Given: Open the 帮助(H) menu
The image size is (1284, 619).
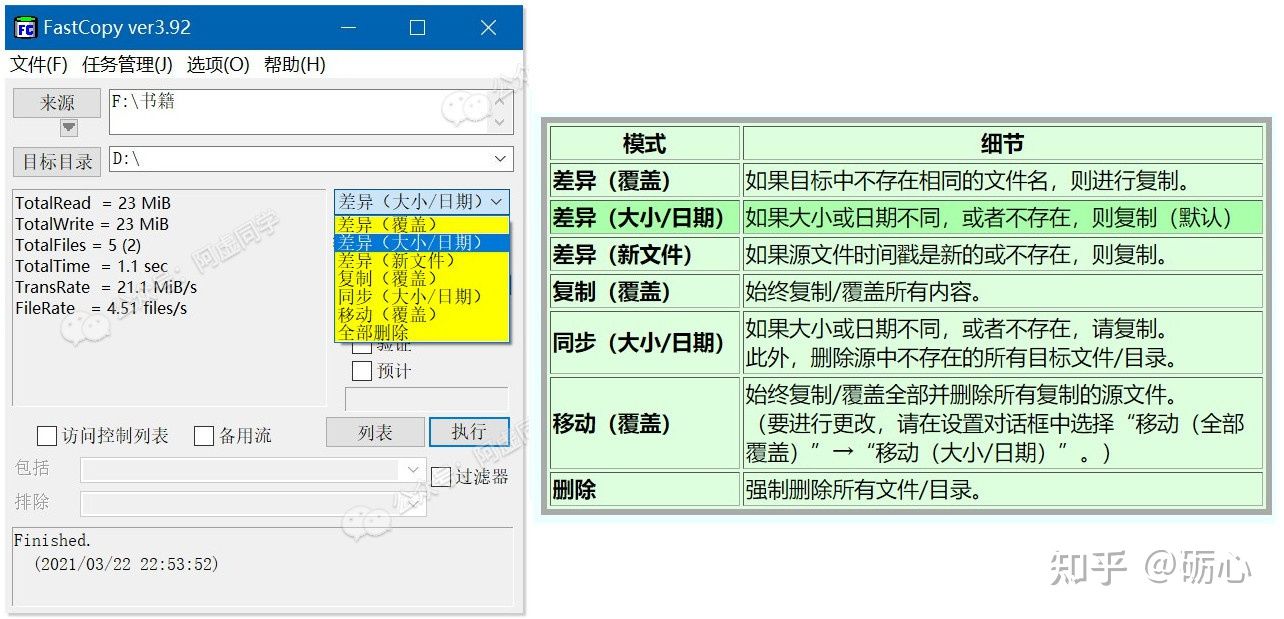Looking at the screenshot, I should point(294,65).
